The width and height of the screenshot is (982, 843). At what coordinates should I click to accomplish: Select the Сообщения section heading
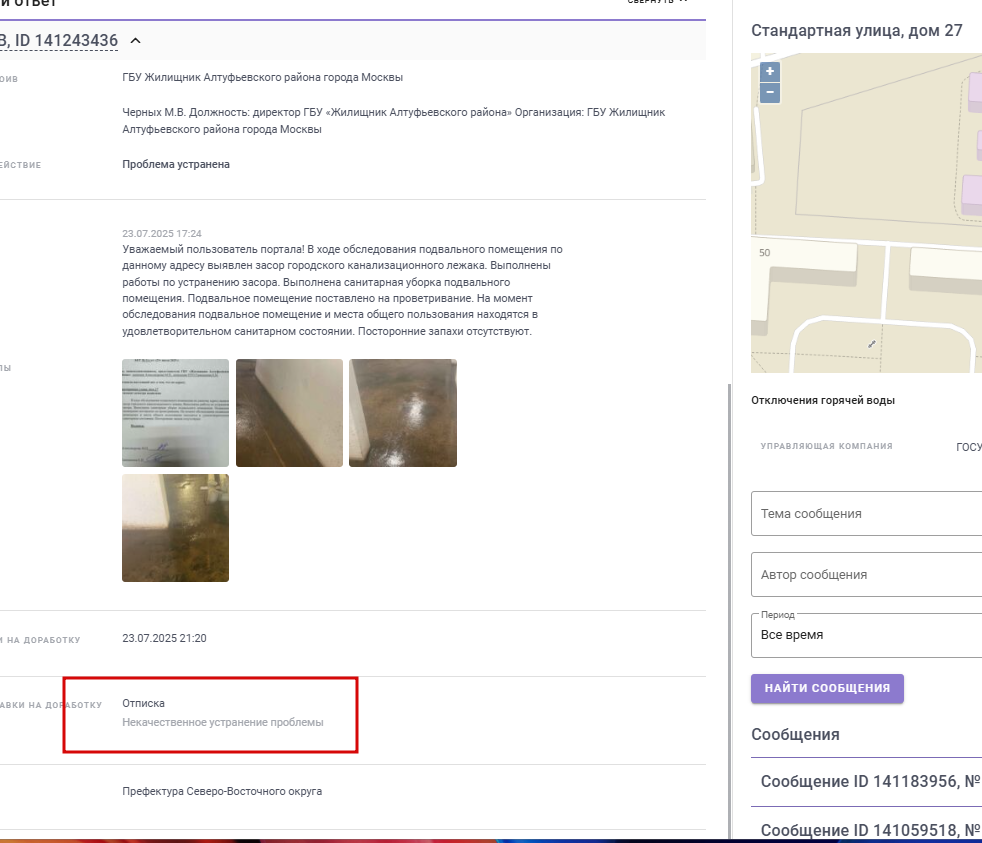(795, 735)
